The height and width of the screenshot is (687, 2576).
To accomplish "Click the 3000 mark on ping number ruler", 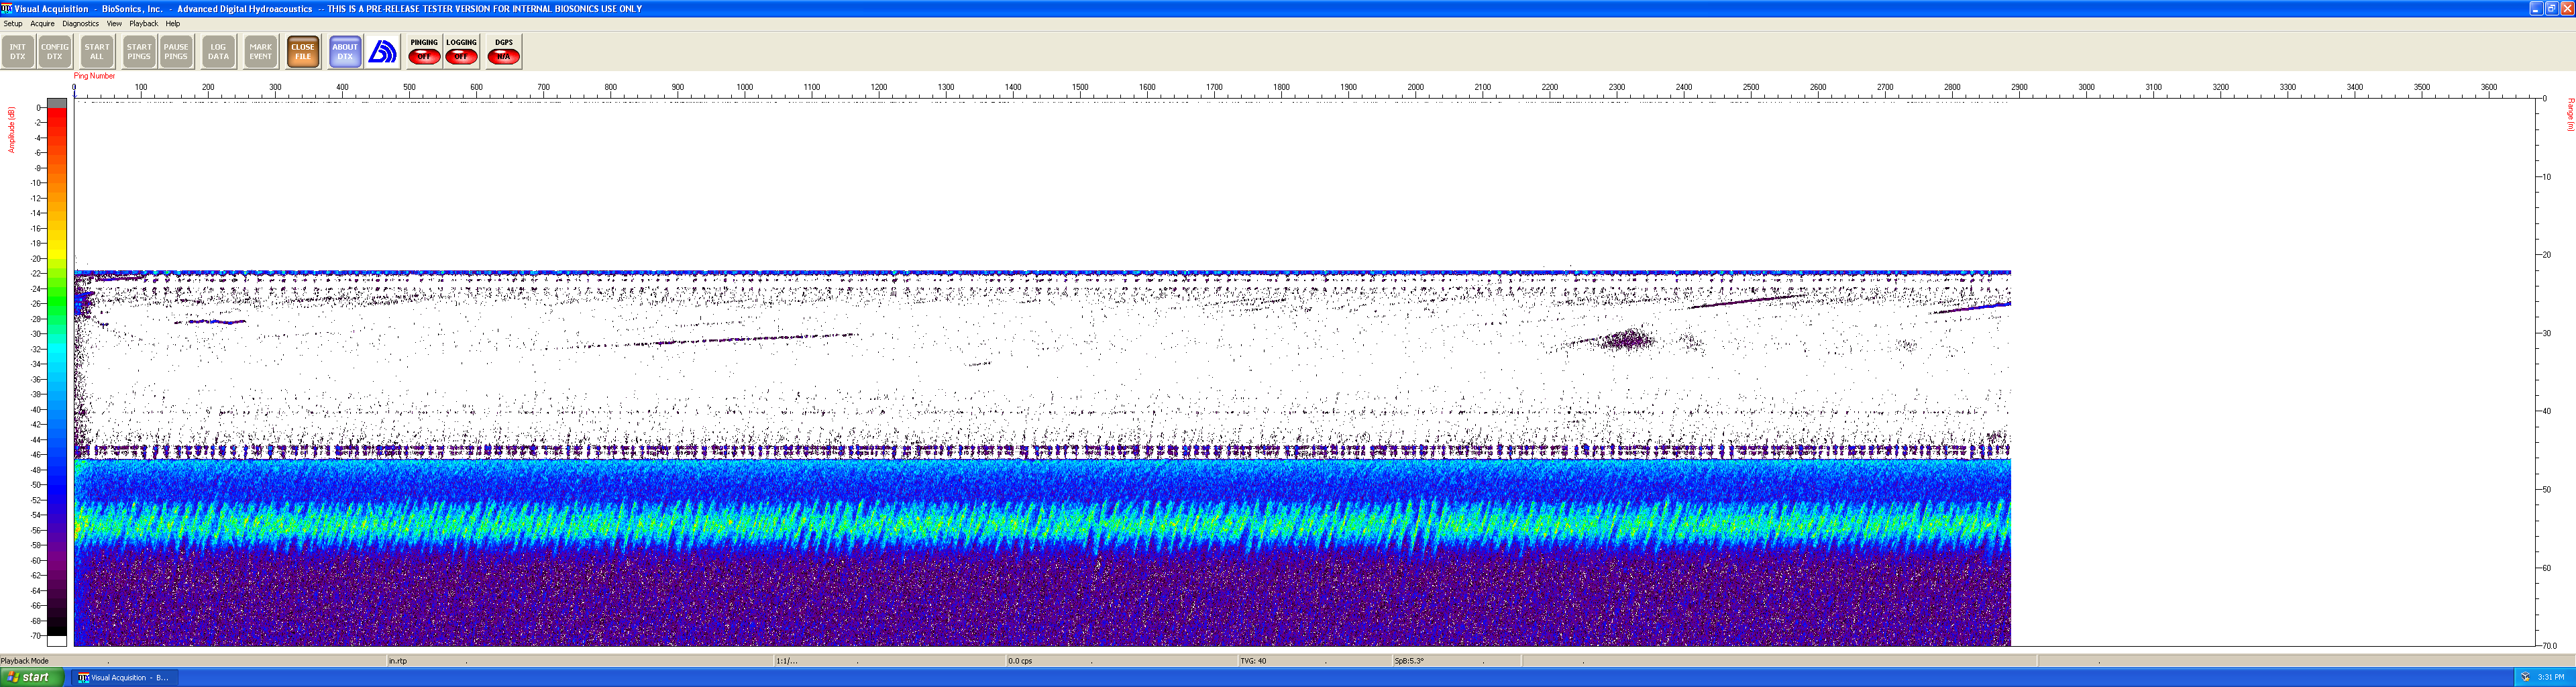I will (x=2086, y=88).
